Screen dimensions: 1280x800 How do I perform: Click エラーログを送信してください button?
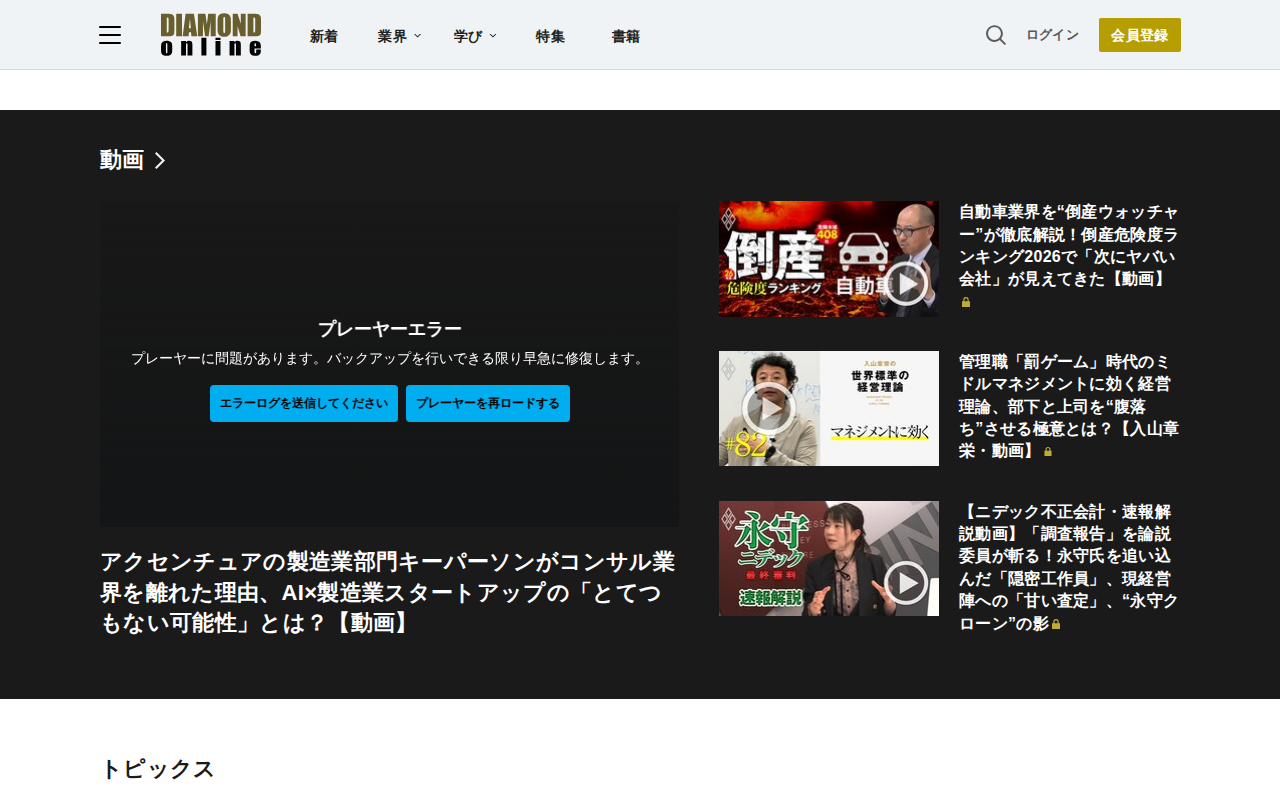tap(304, 403)
